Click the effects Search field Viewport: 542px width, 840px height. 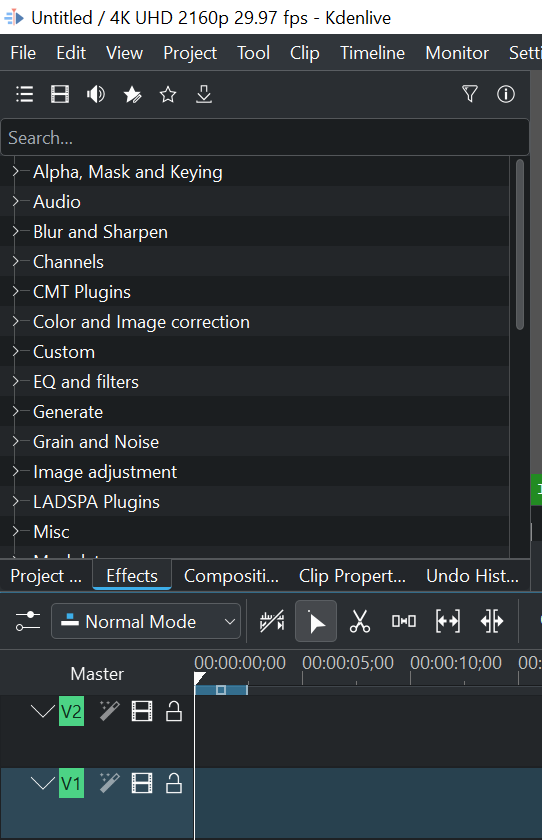click(265, 138)
